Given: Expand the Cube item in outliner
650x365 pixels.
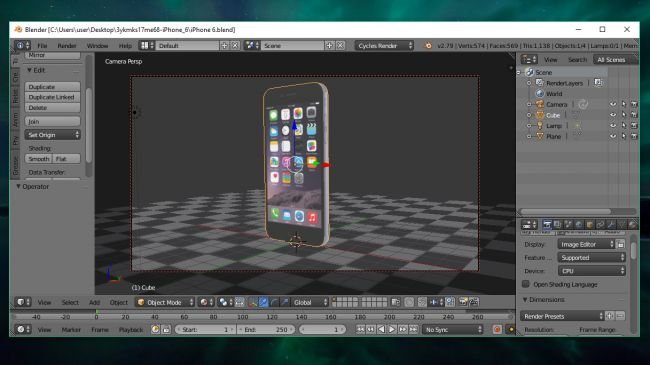Looking at the screenshot, I should (x=529, y=115).
